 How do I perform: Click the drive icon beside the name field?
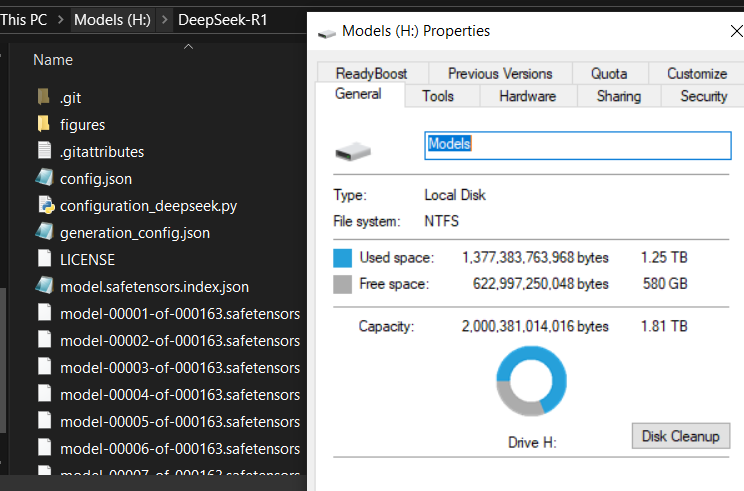click(353, 151)
